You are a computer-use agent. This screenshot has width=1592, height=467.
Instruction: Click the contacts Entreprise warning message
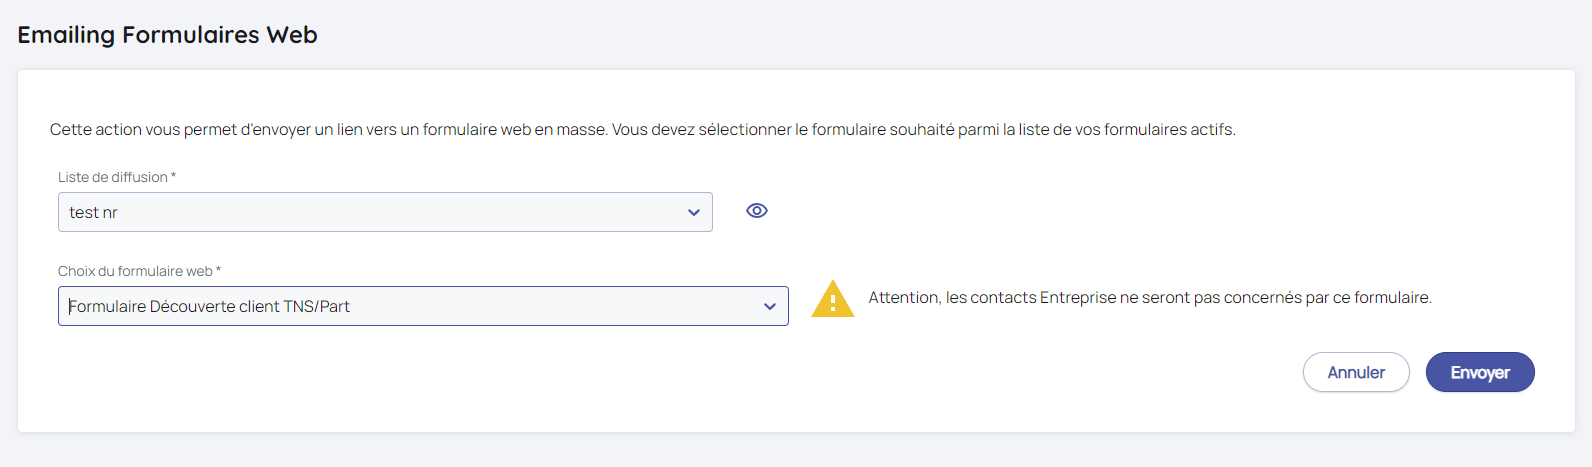pos(1150,298)
